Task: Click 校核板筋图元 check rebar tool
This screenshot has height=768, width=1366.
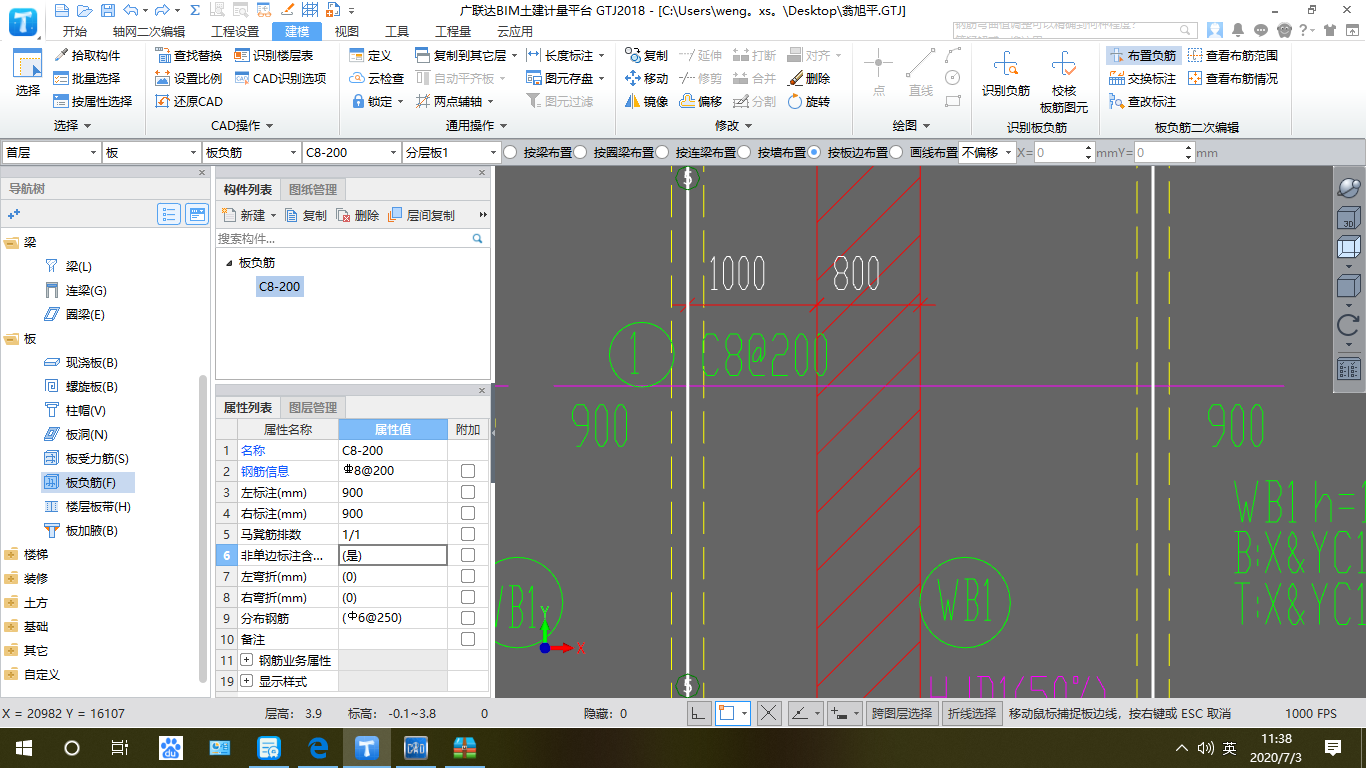Action: point(1064,82)
